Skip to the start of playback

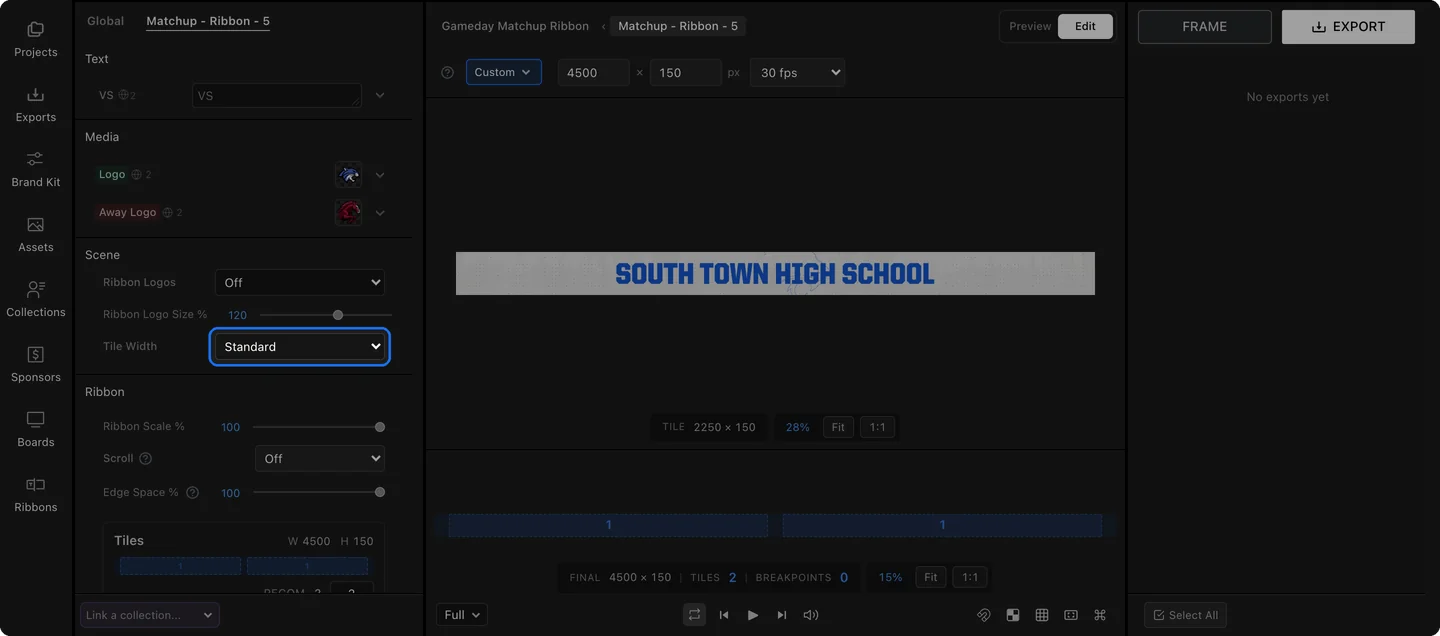[724, 615]
